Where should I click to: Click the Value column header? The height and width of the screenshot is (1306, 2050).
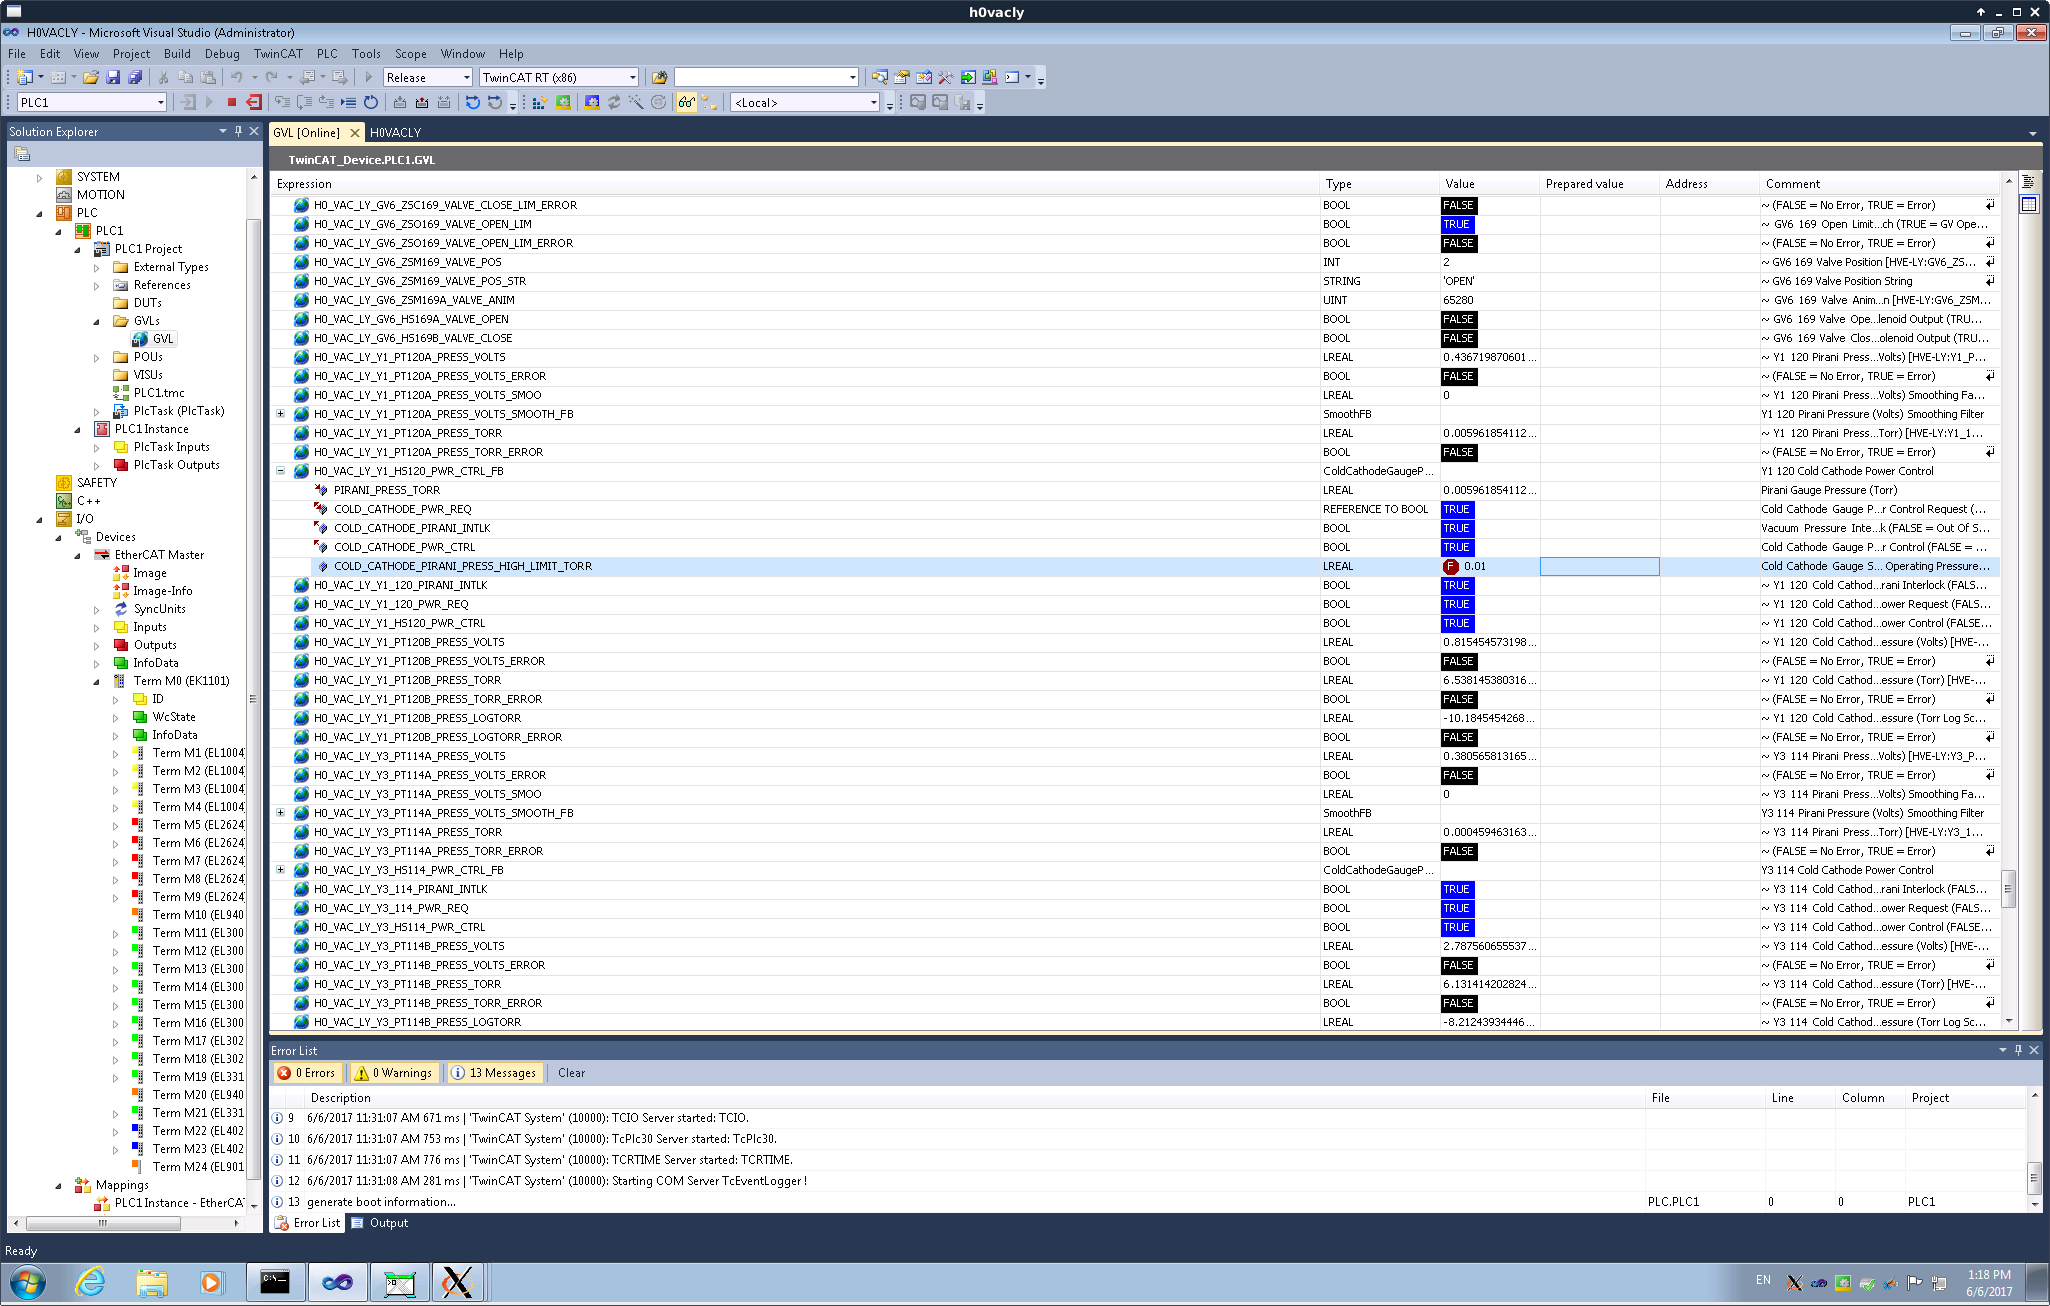click(1489, 184)
